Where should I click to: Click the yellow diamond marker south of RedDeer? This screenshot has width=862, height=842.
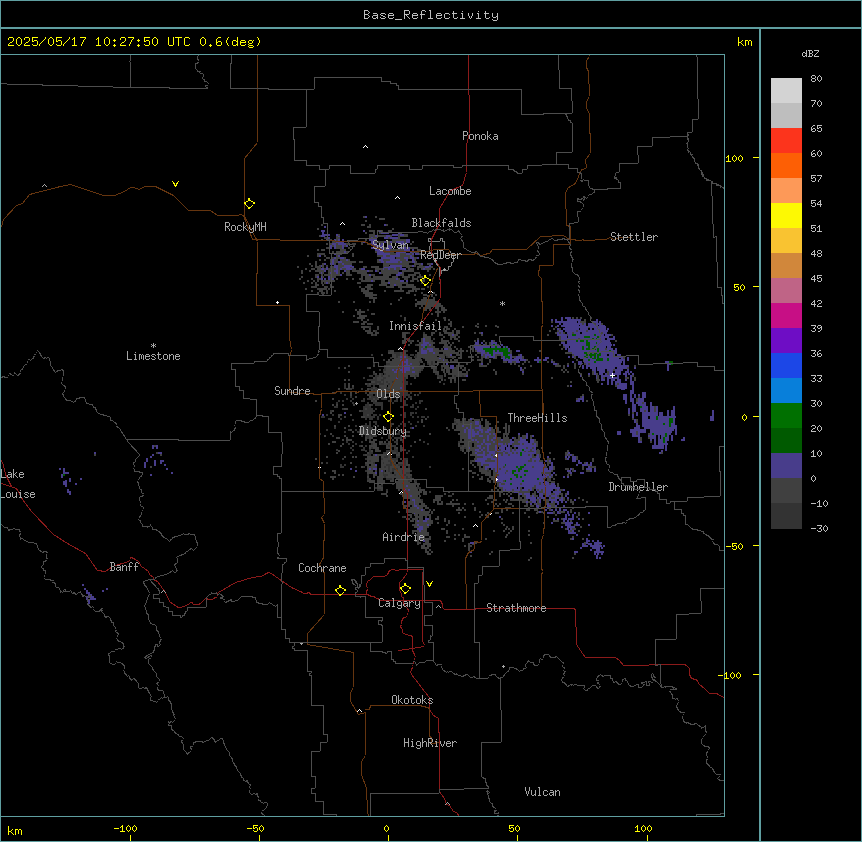click(x=426, y=281)
